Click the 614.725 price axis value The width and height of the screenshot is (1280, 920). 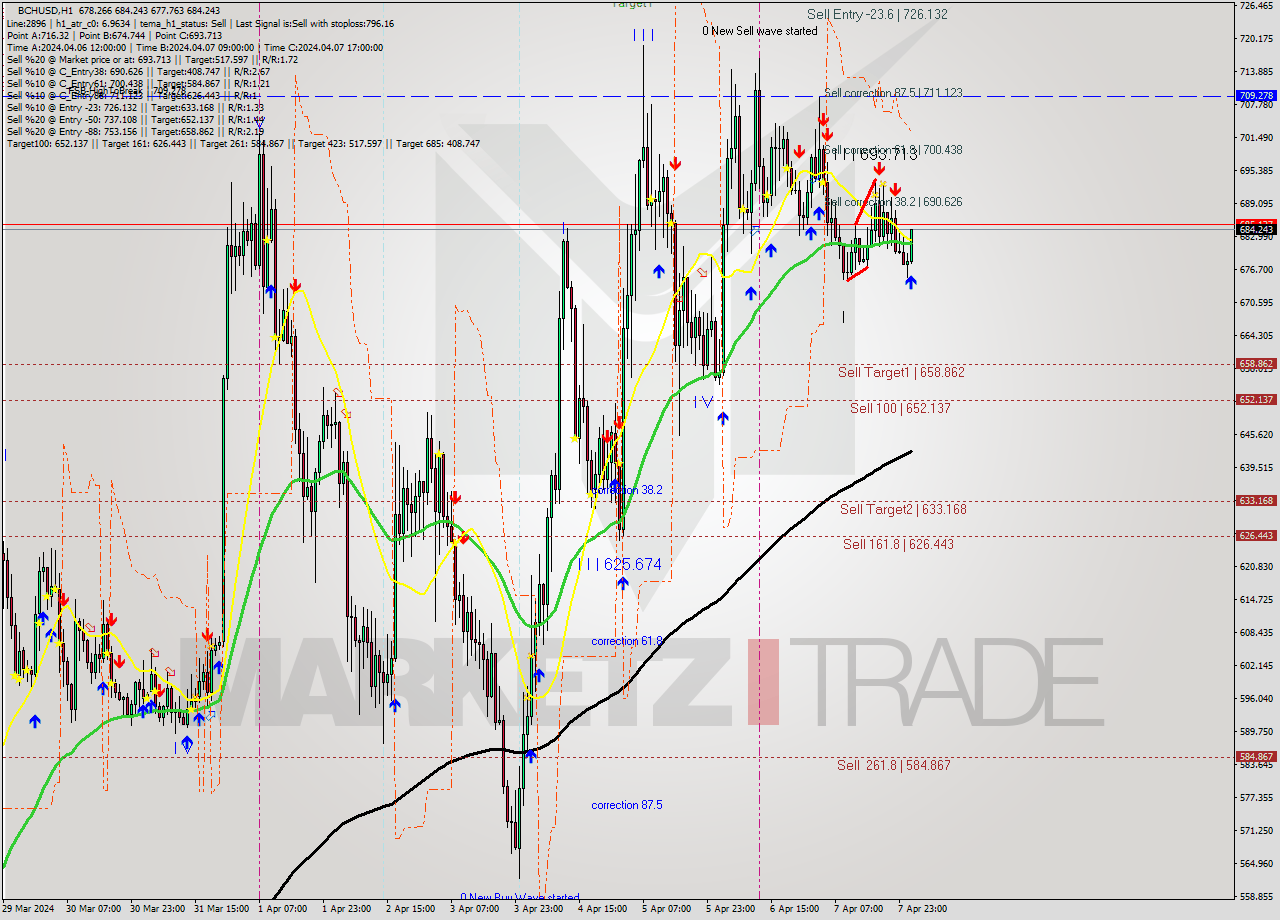pos(1256,600)
